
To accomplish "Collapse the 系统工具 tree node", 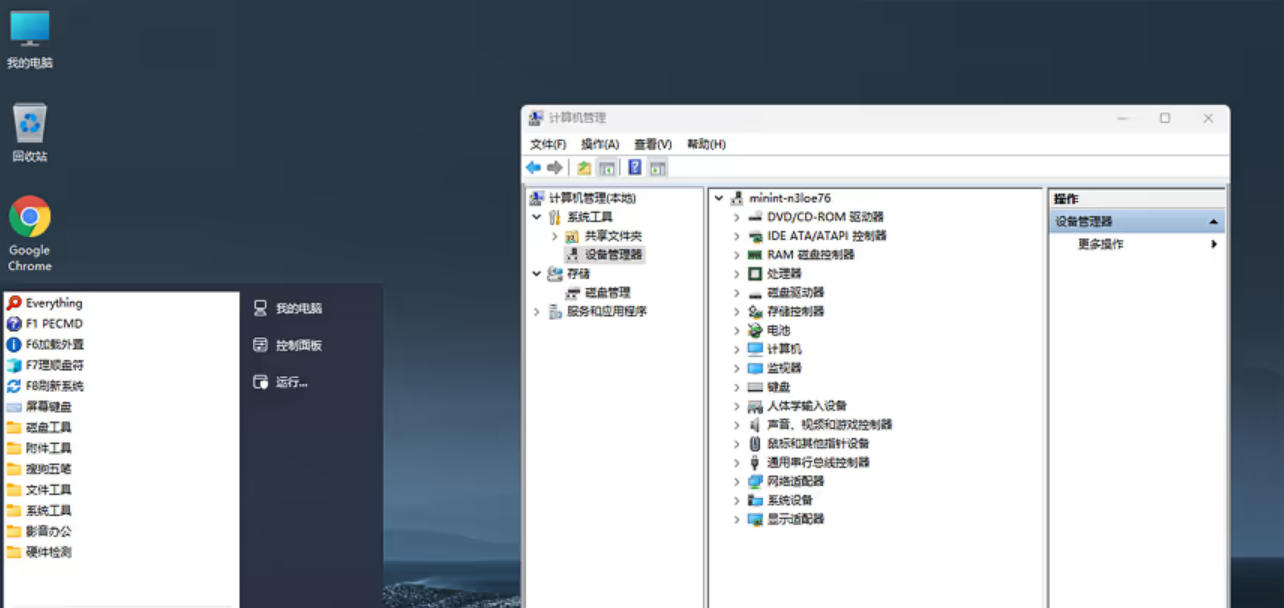I will point(537,217).
